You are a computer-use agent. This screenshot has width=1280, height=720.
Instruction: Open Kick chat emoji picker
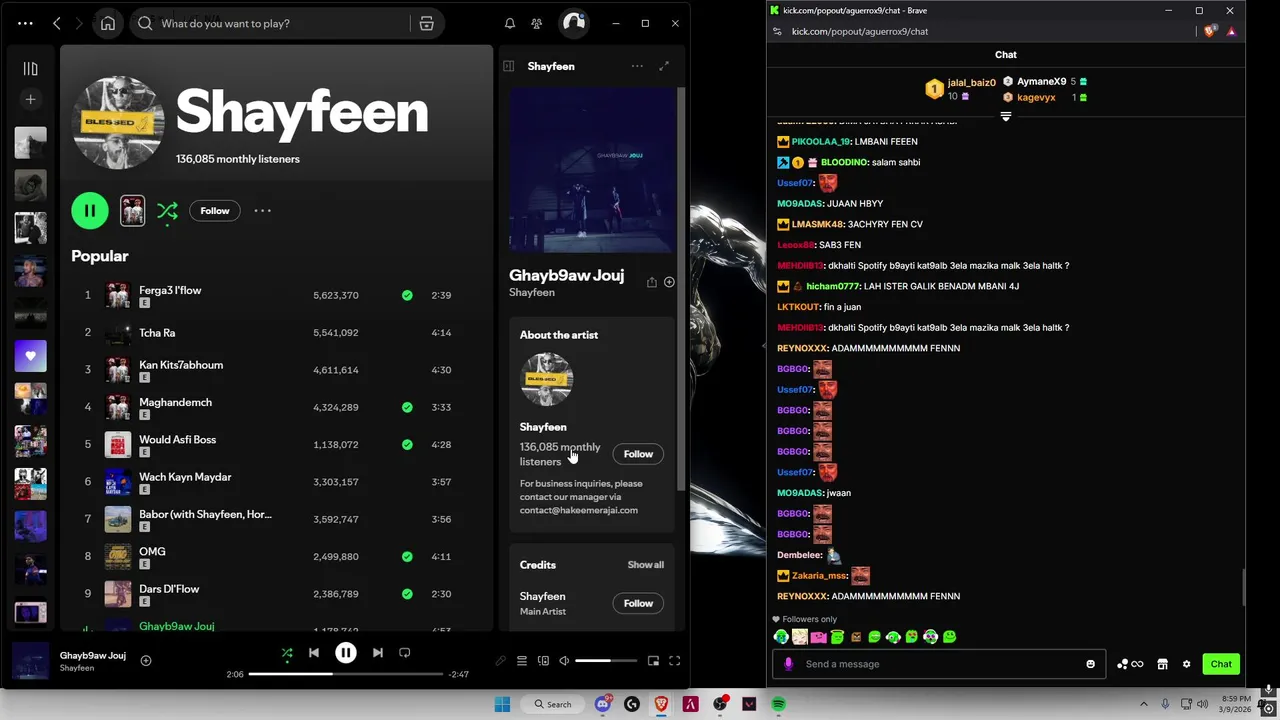pyautogui.click(x=1090, y=664)
